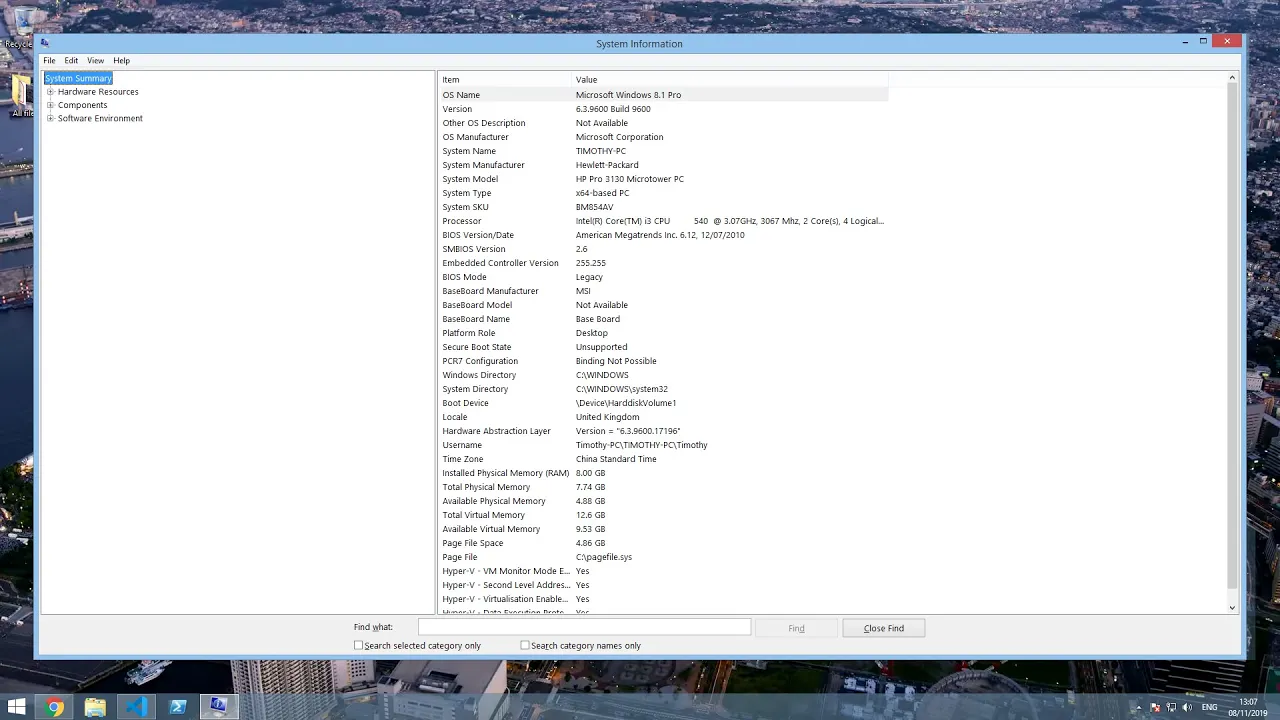Select System Information taskbar icon
Viewport: 1280px width, 720px height.
218,707
